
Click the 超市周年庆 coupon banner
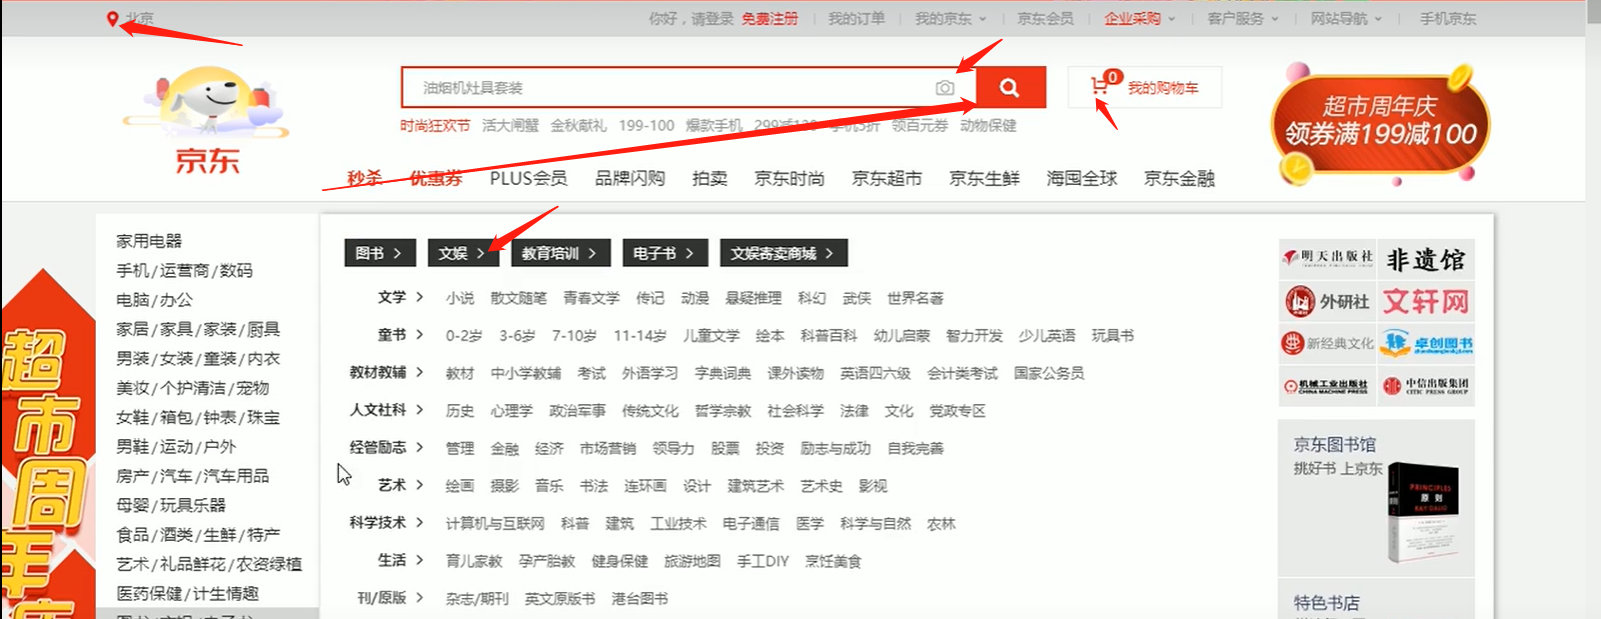coord(1380,123)
